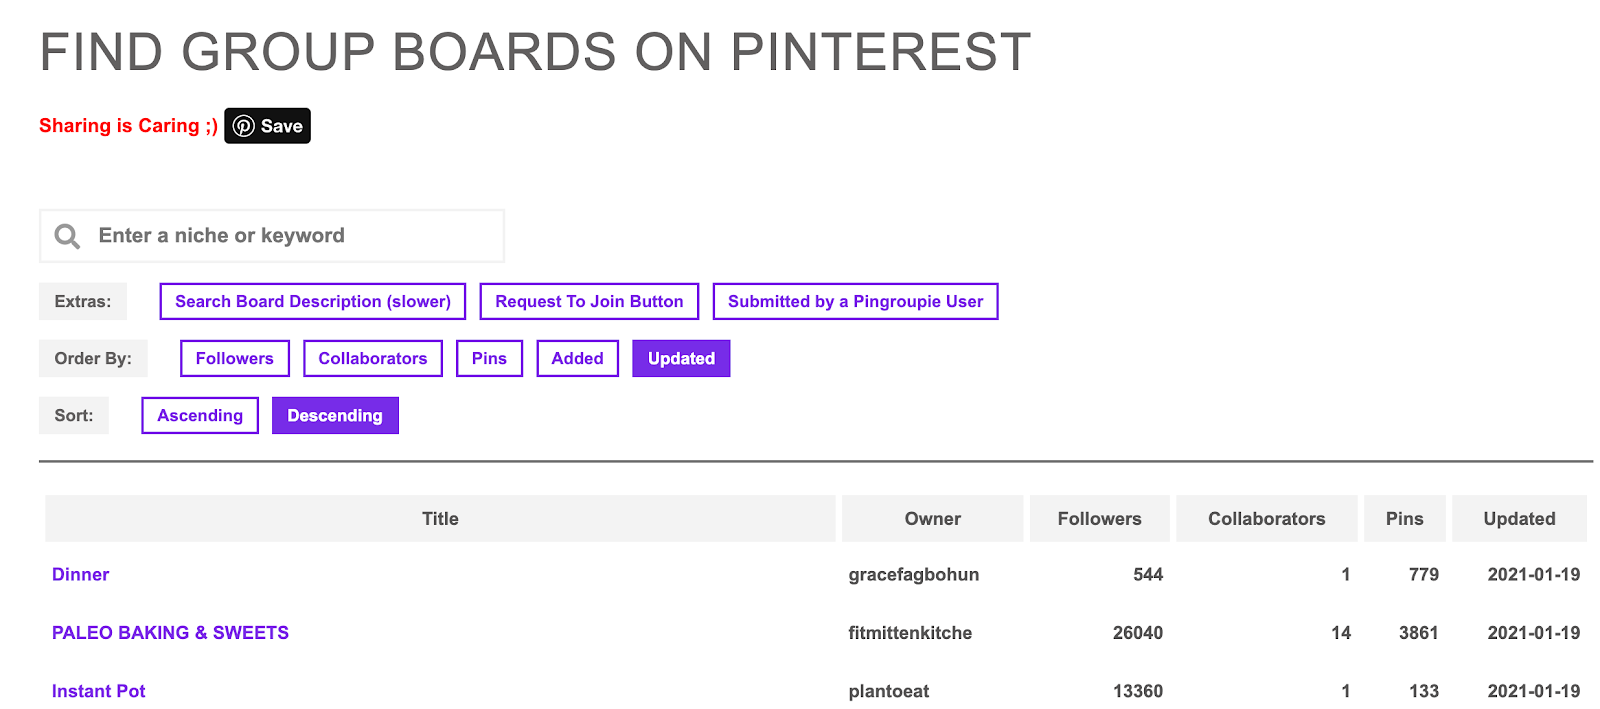Enable the Request To Join Button filter
This screenshot has height=709, width=1600.
coord(589,302)
